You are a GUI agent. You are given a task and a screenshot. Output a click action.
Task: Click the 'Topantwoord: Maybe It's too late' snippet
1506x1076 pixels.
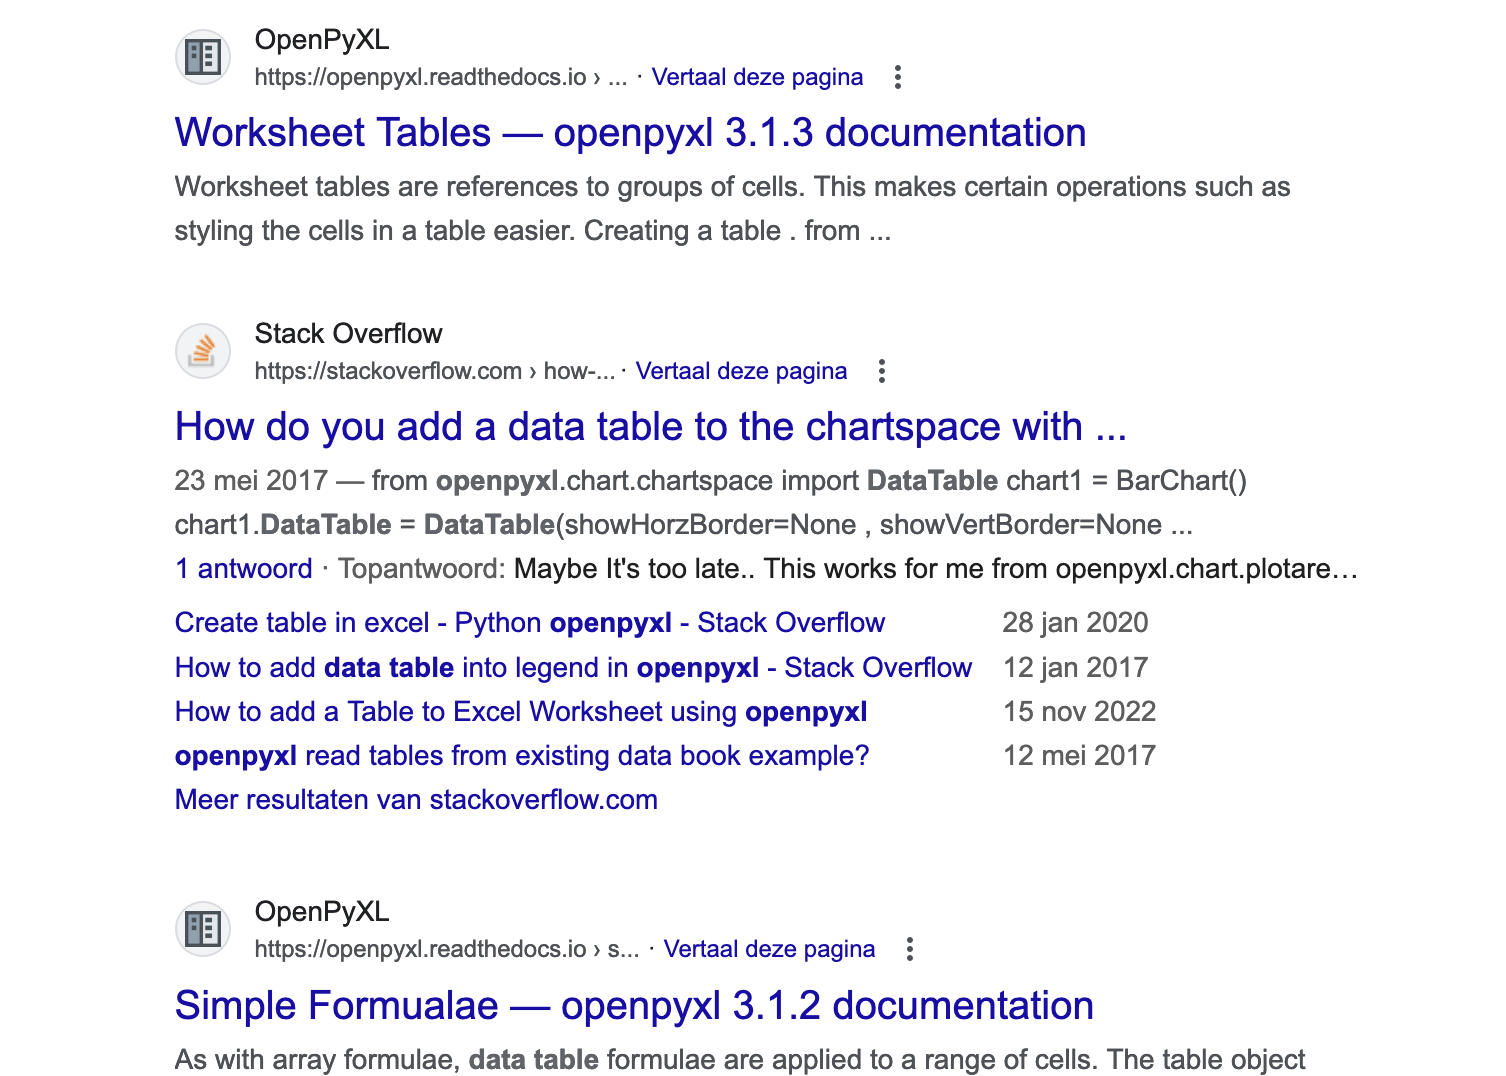(848, 569)
